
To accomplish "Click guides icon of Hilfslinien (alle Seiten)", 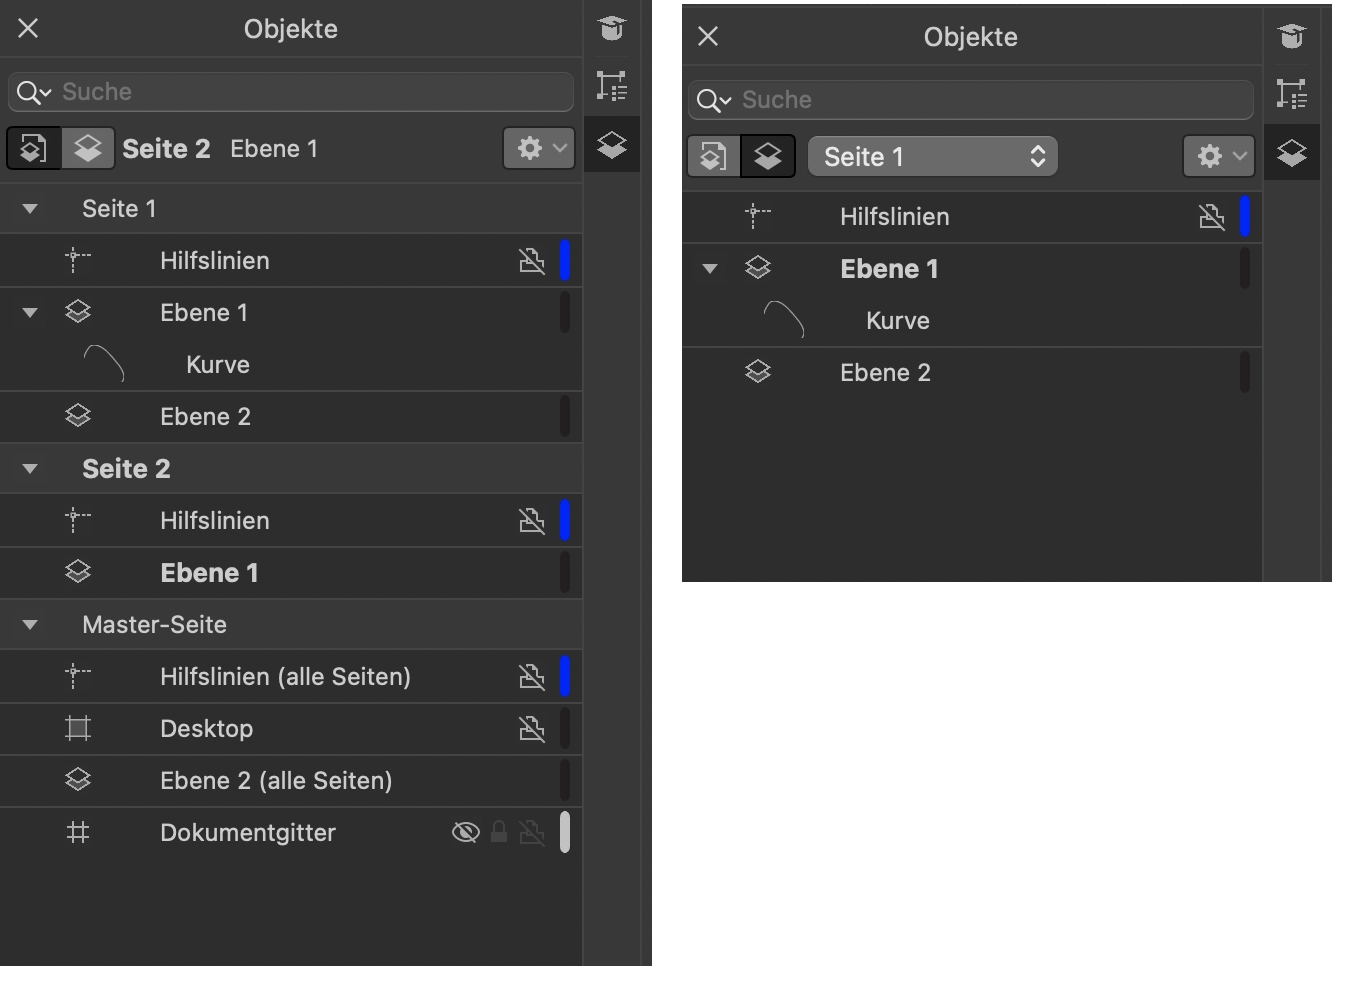I will (x=77, y=677).
